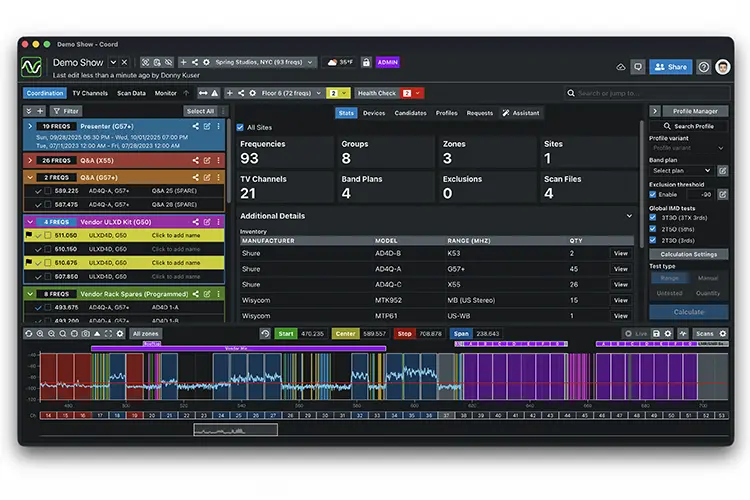Expand the Q&A (X55) group
750x500 pixels.
click(30, 161)
